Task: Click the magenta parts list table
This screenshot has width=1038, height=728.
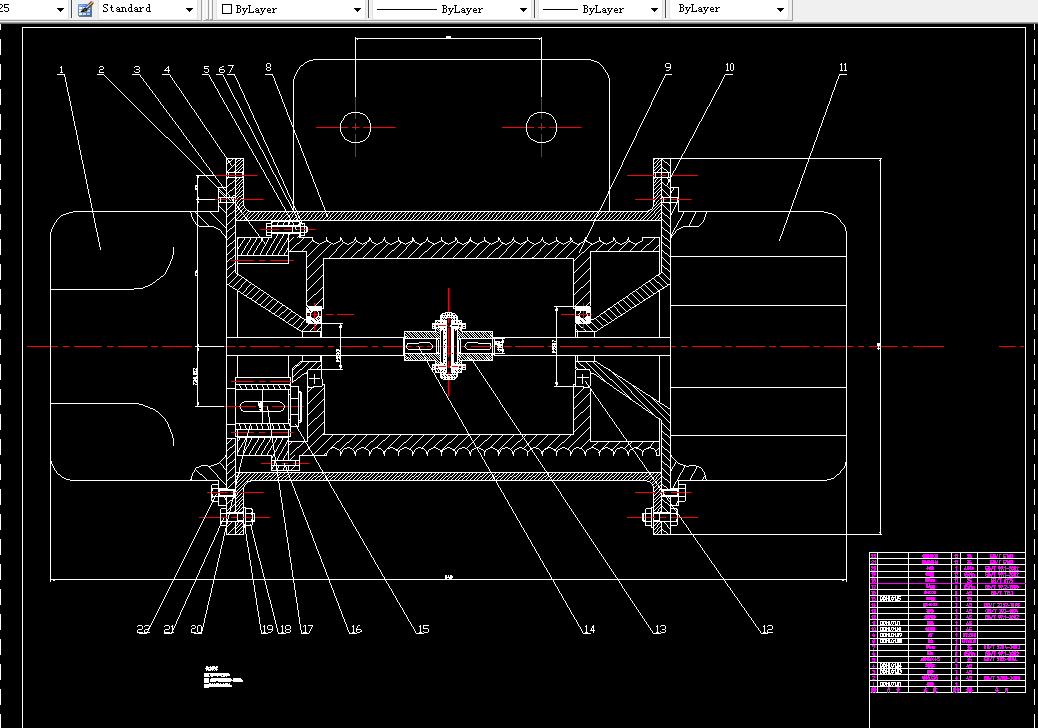Action: [947, 623]
